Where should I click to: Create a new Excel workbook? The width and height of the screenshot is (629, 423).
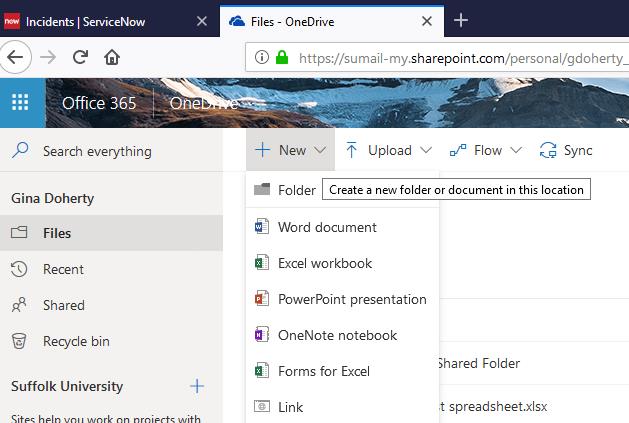(343, 263)
